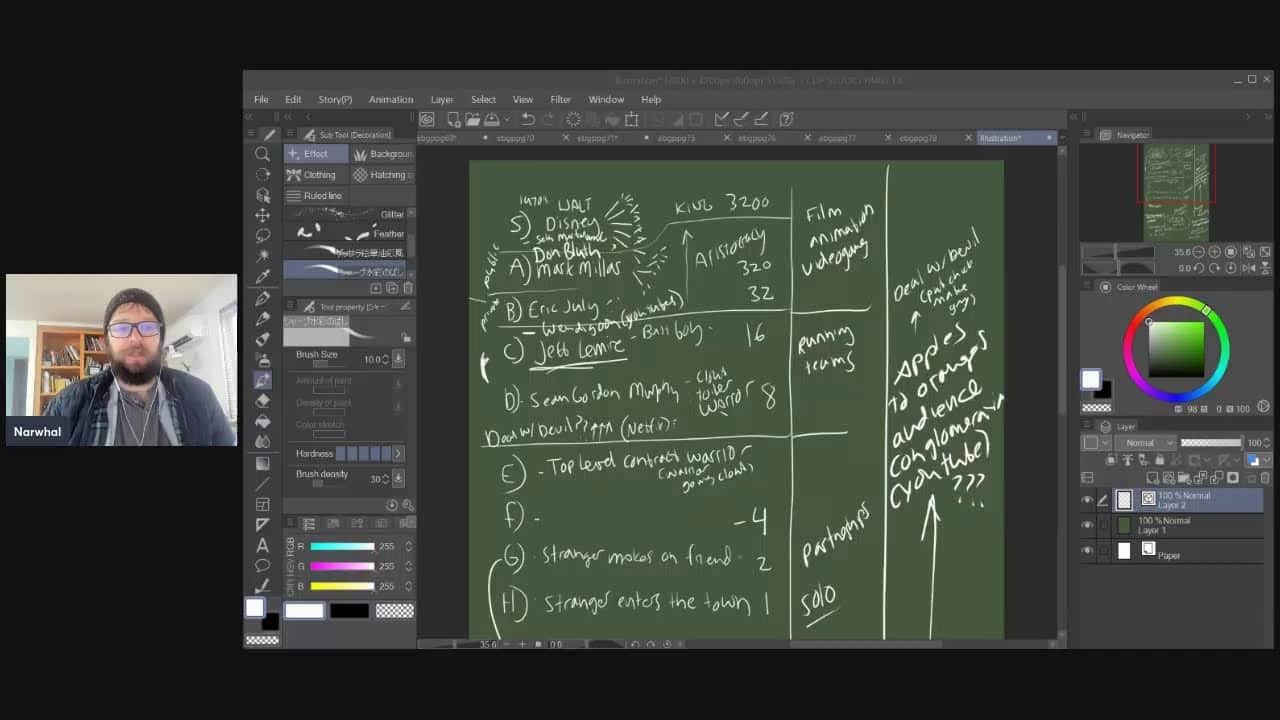Select the Hatching sub tool group
The image size is (1280, 720).
tap(381, 175)
